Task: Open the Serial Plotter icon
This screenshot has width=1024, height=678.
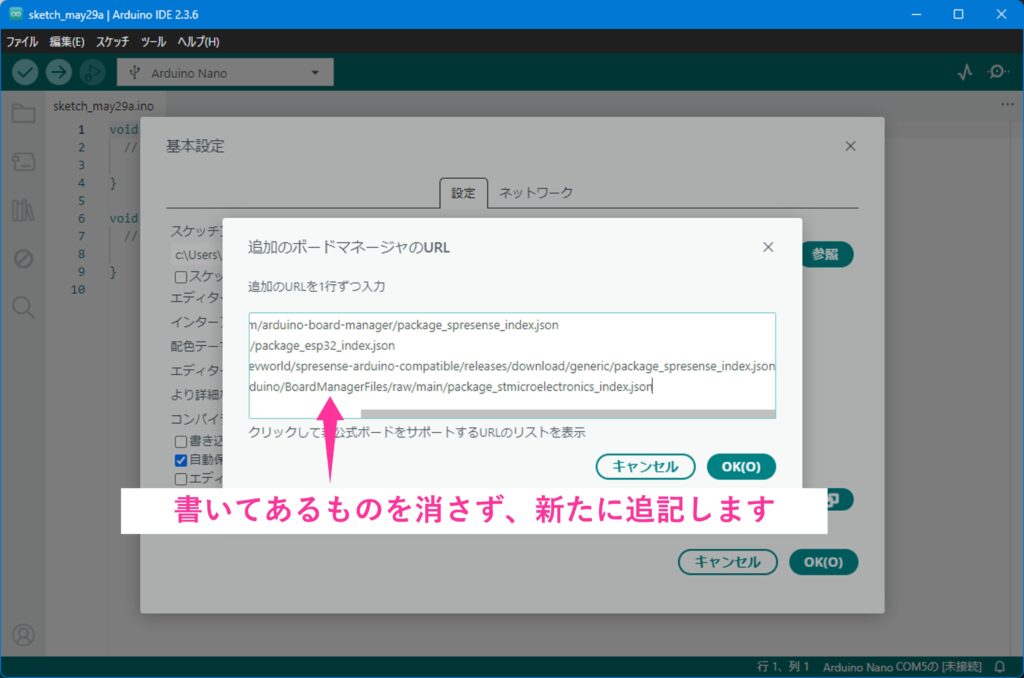Action: [x=965, y=72]
